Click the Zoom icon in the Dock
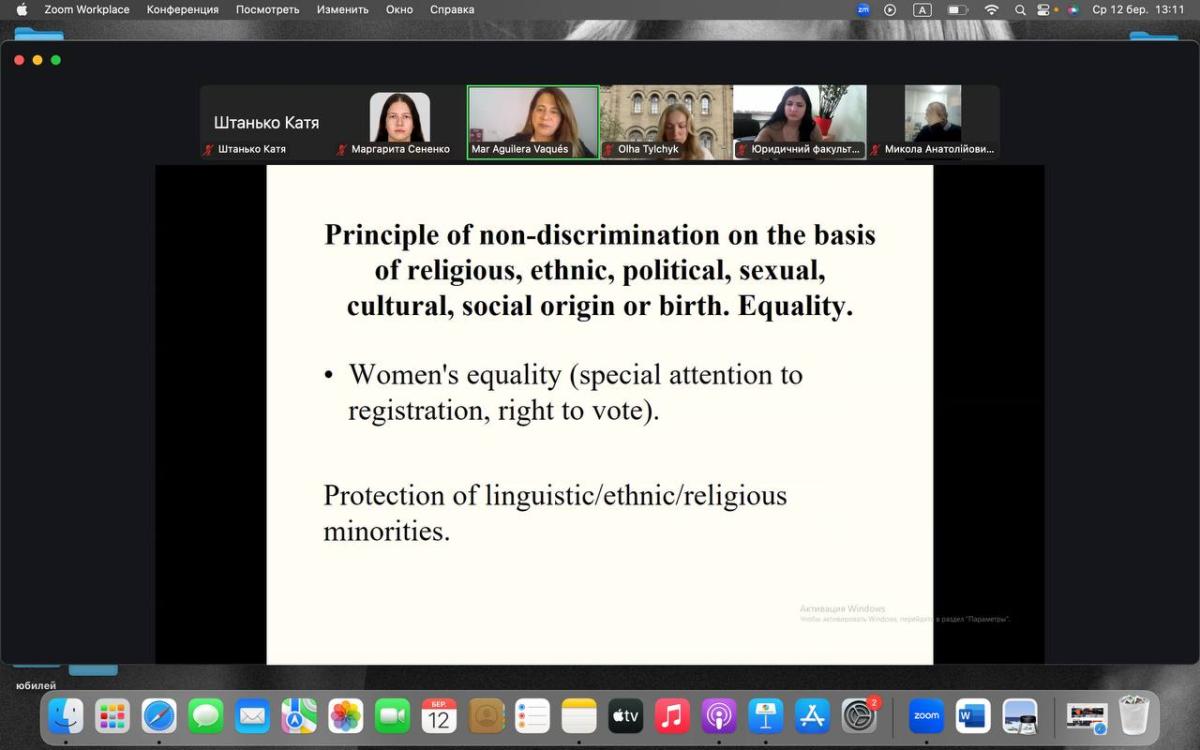This screenshot has height=750, width=1200. coord(926,716)
